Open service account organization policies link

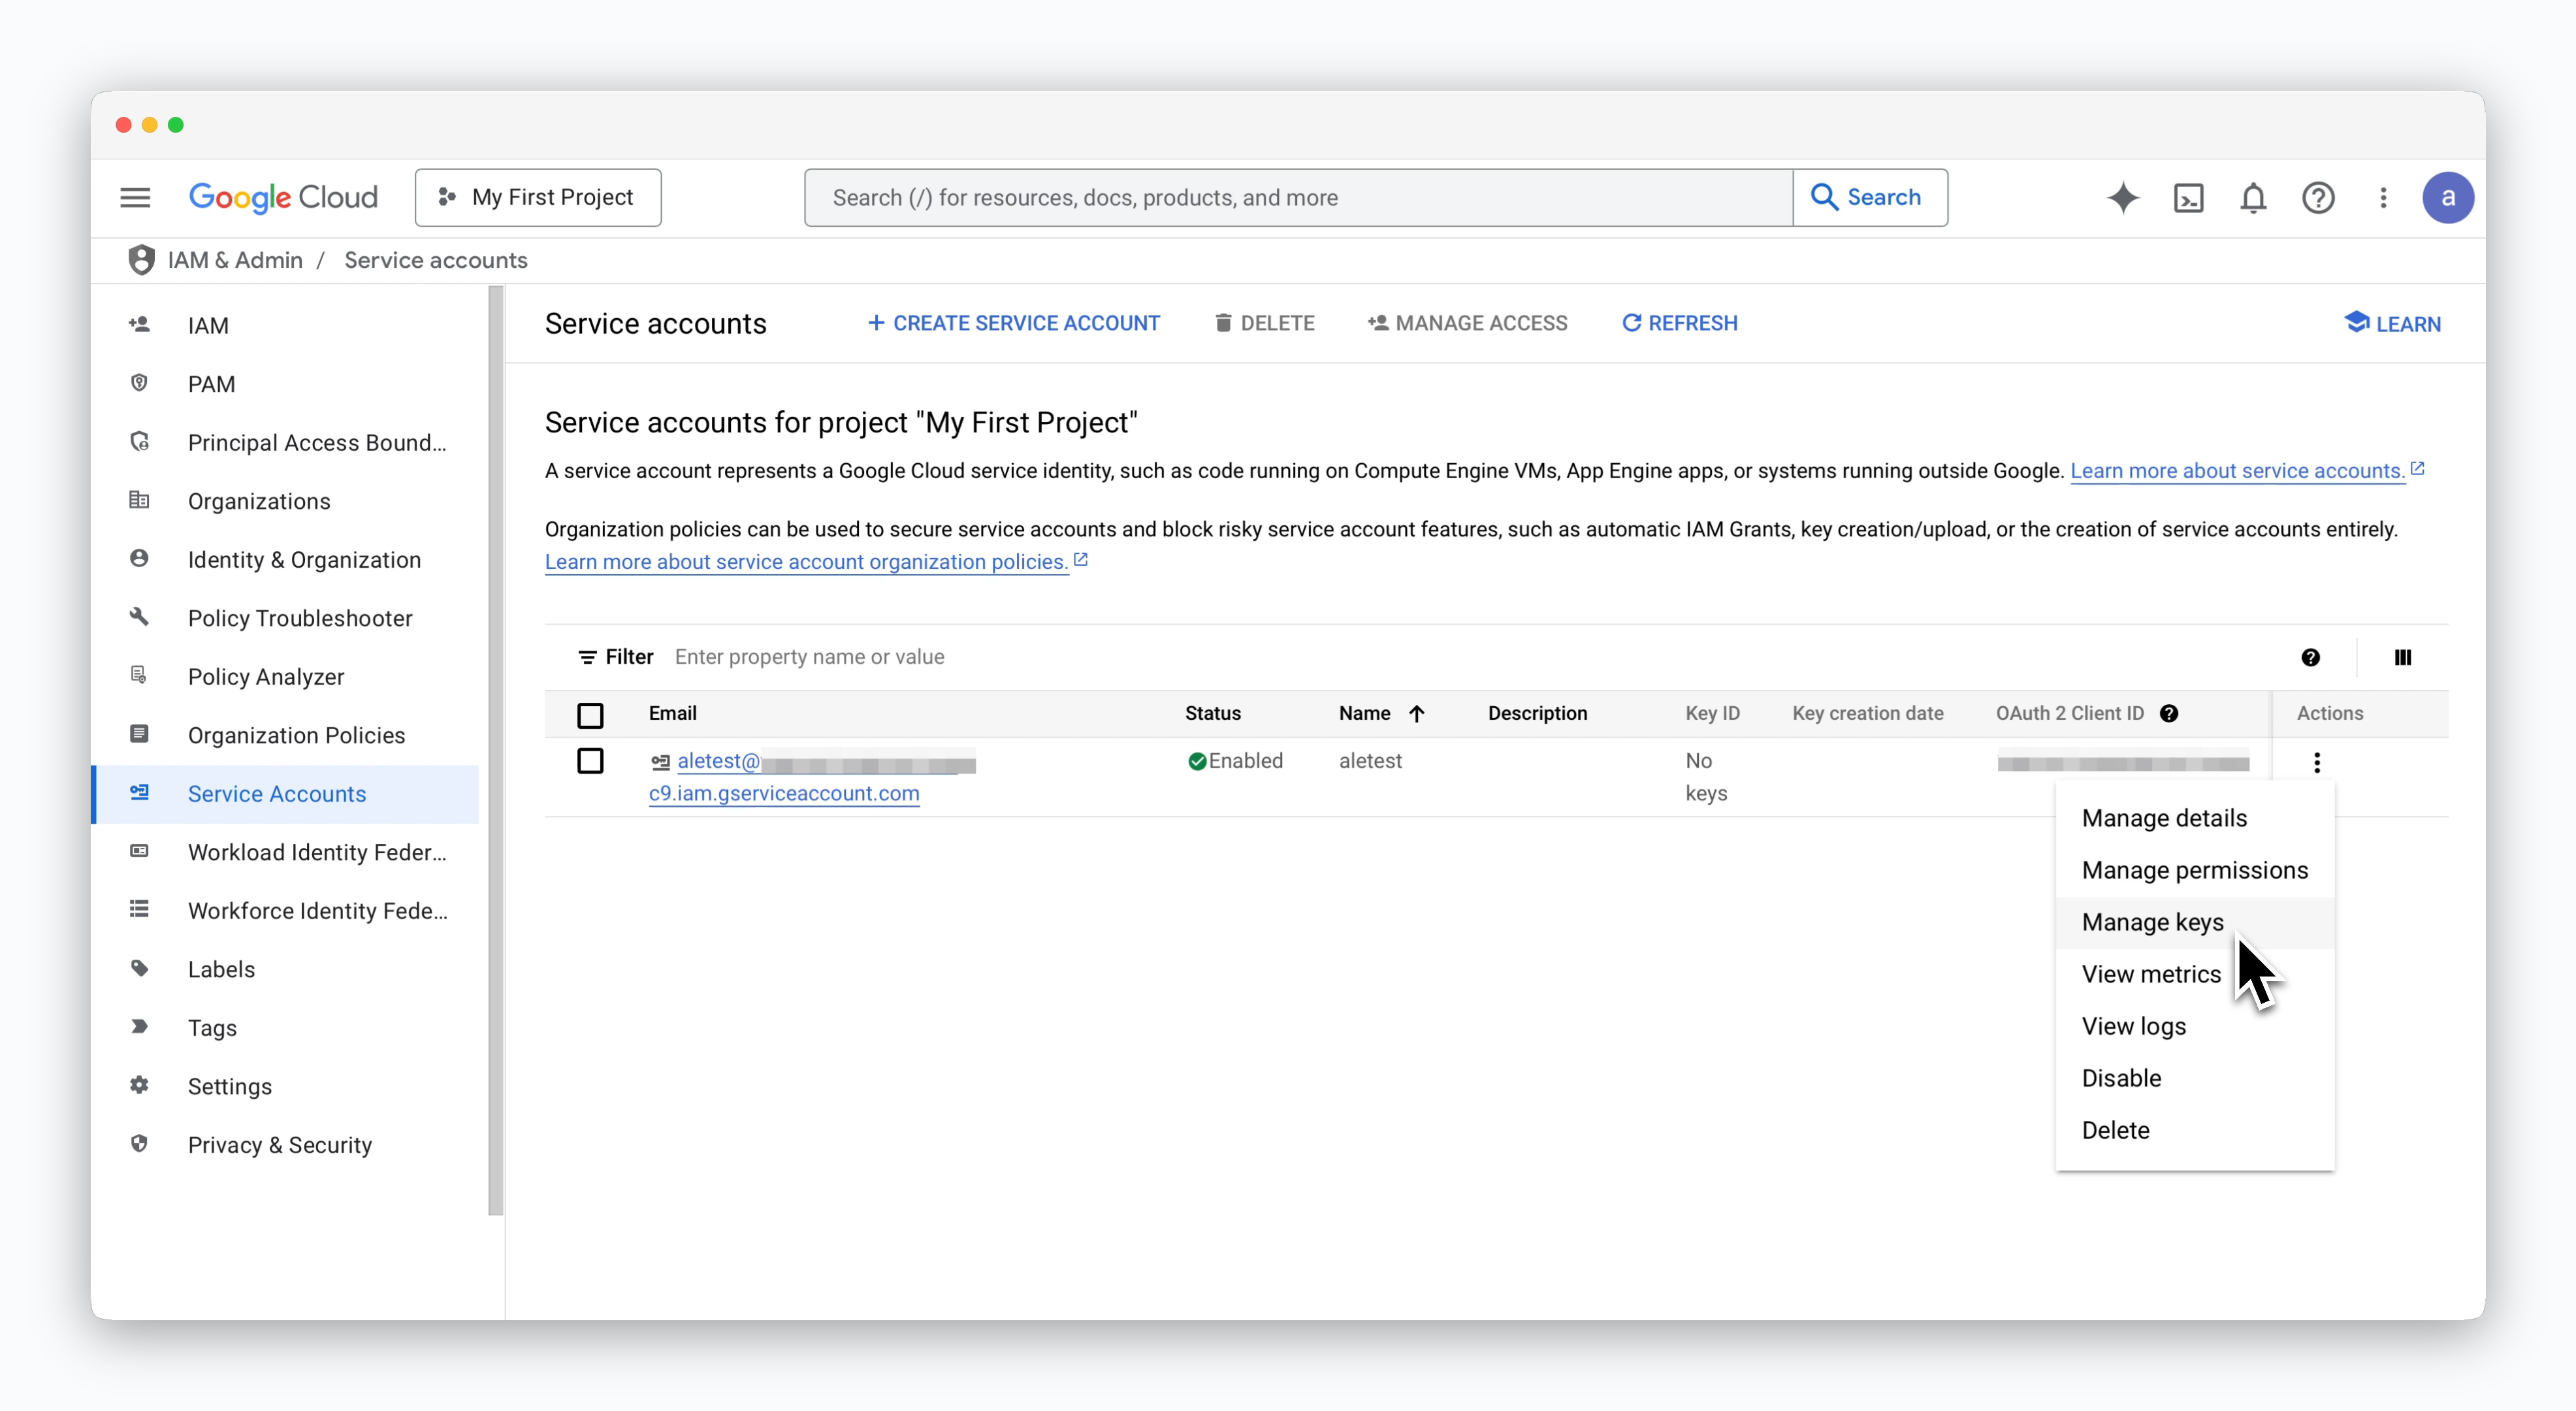806,561
